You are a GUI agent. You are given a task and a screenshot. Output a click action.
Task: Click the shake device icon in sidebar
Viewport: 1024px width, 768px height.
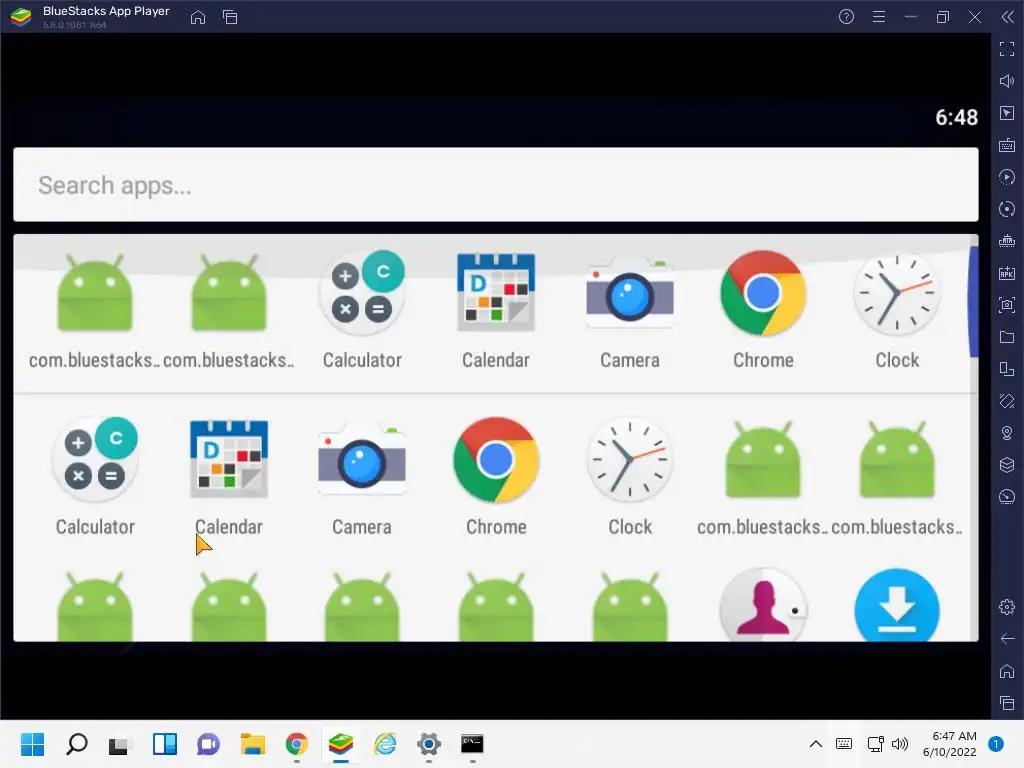point(1007,401)
